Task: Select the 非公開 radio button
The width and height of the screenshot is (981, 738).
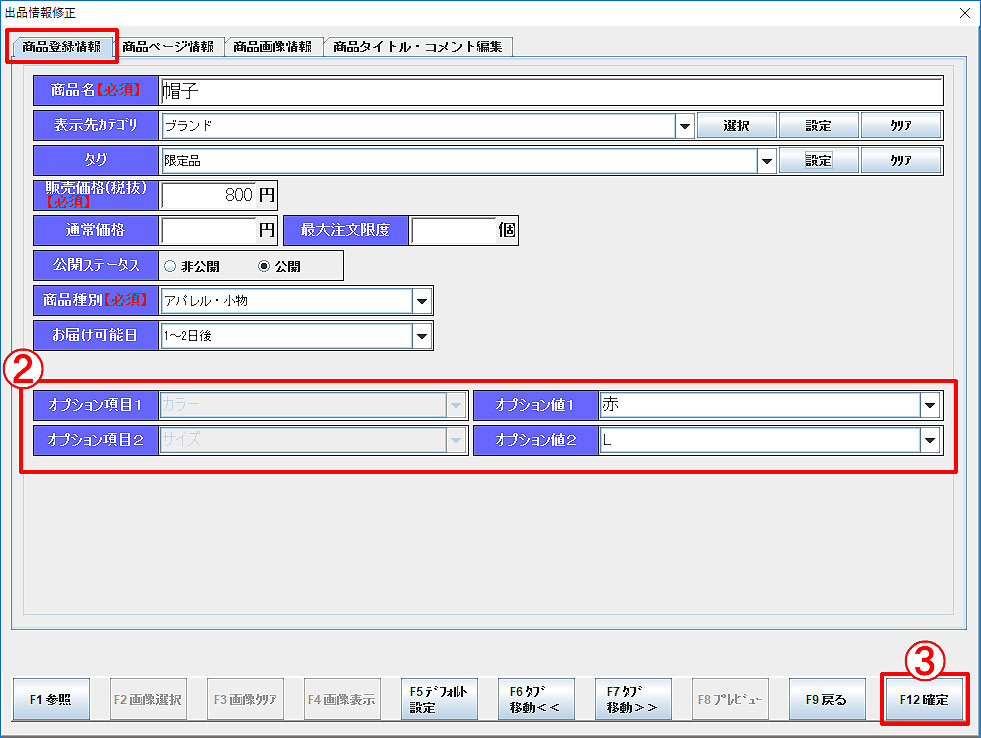Action: 169,267
